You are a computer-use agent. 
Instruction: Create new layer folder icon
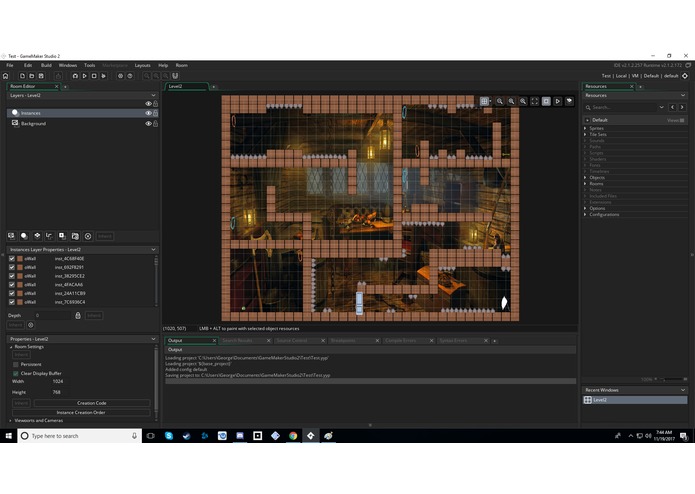coord(75,236)
